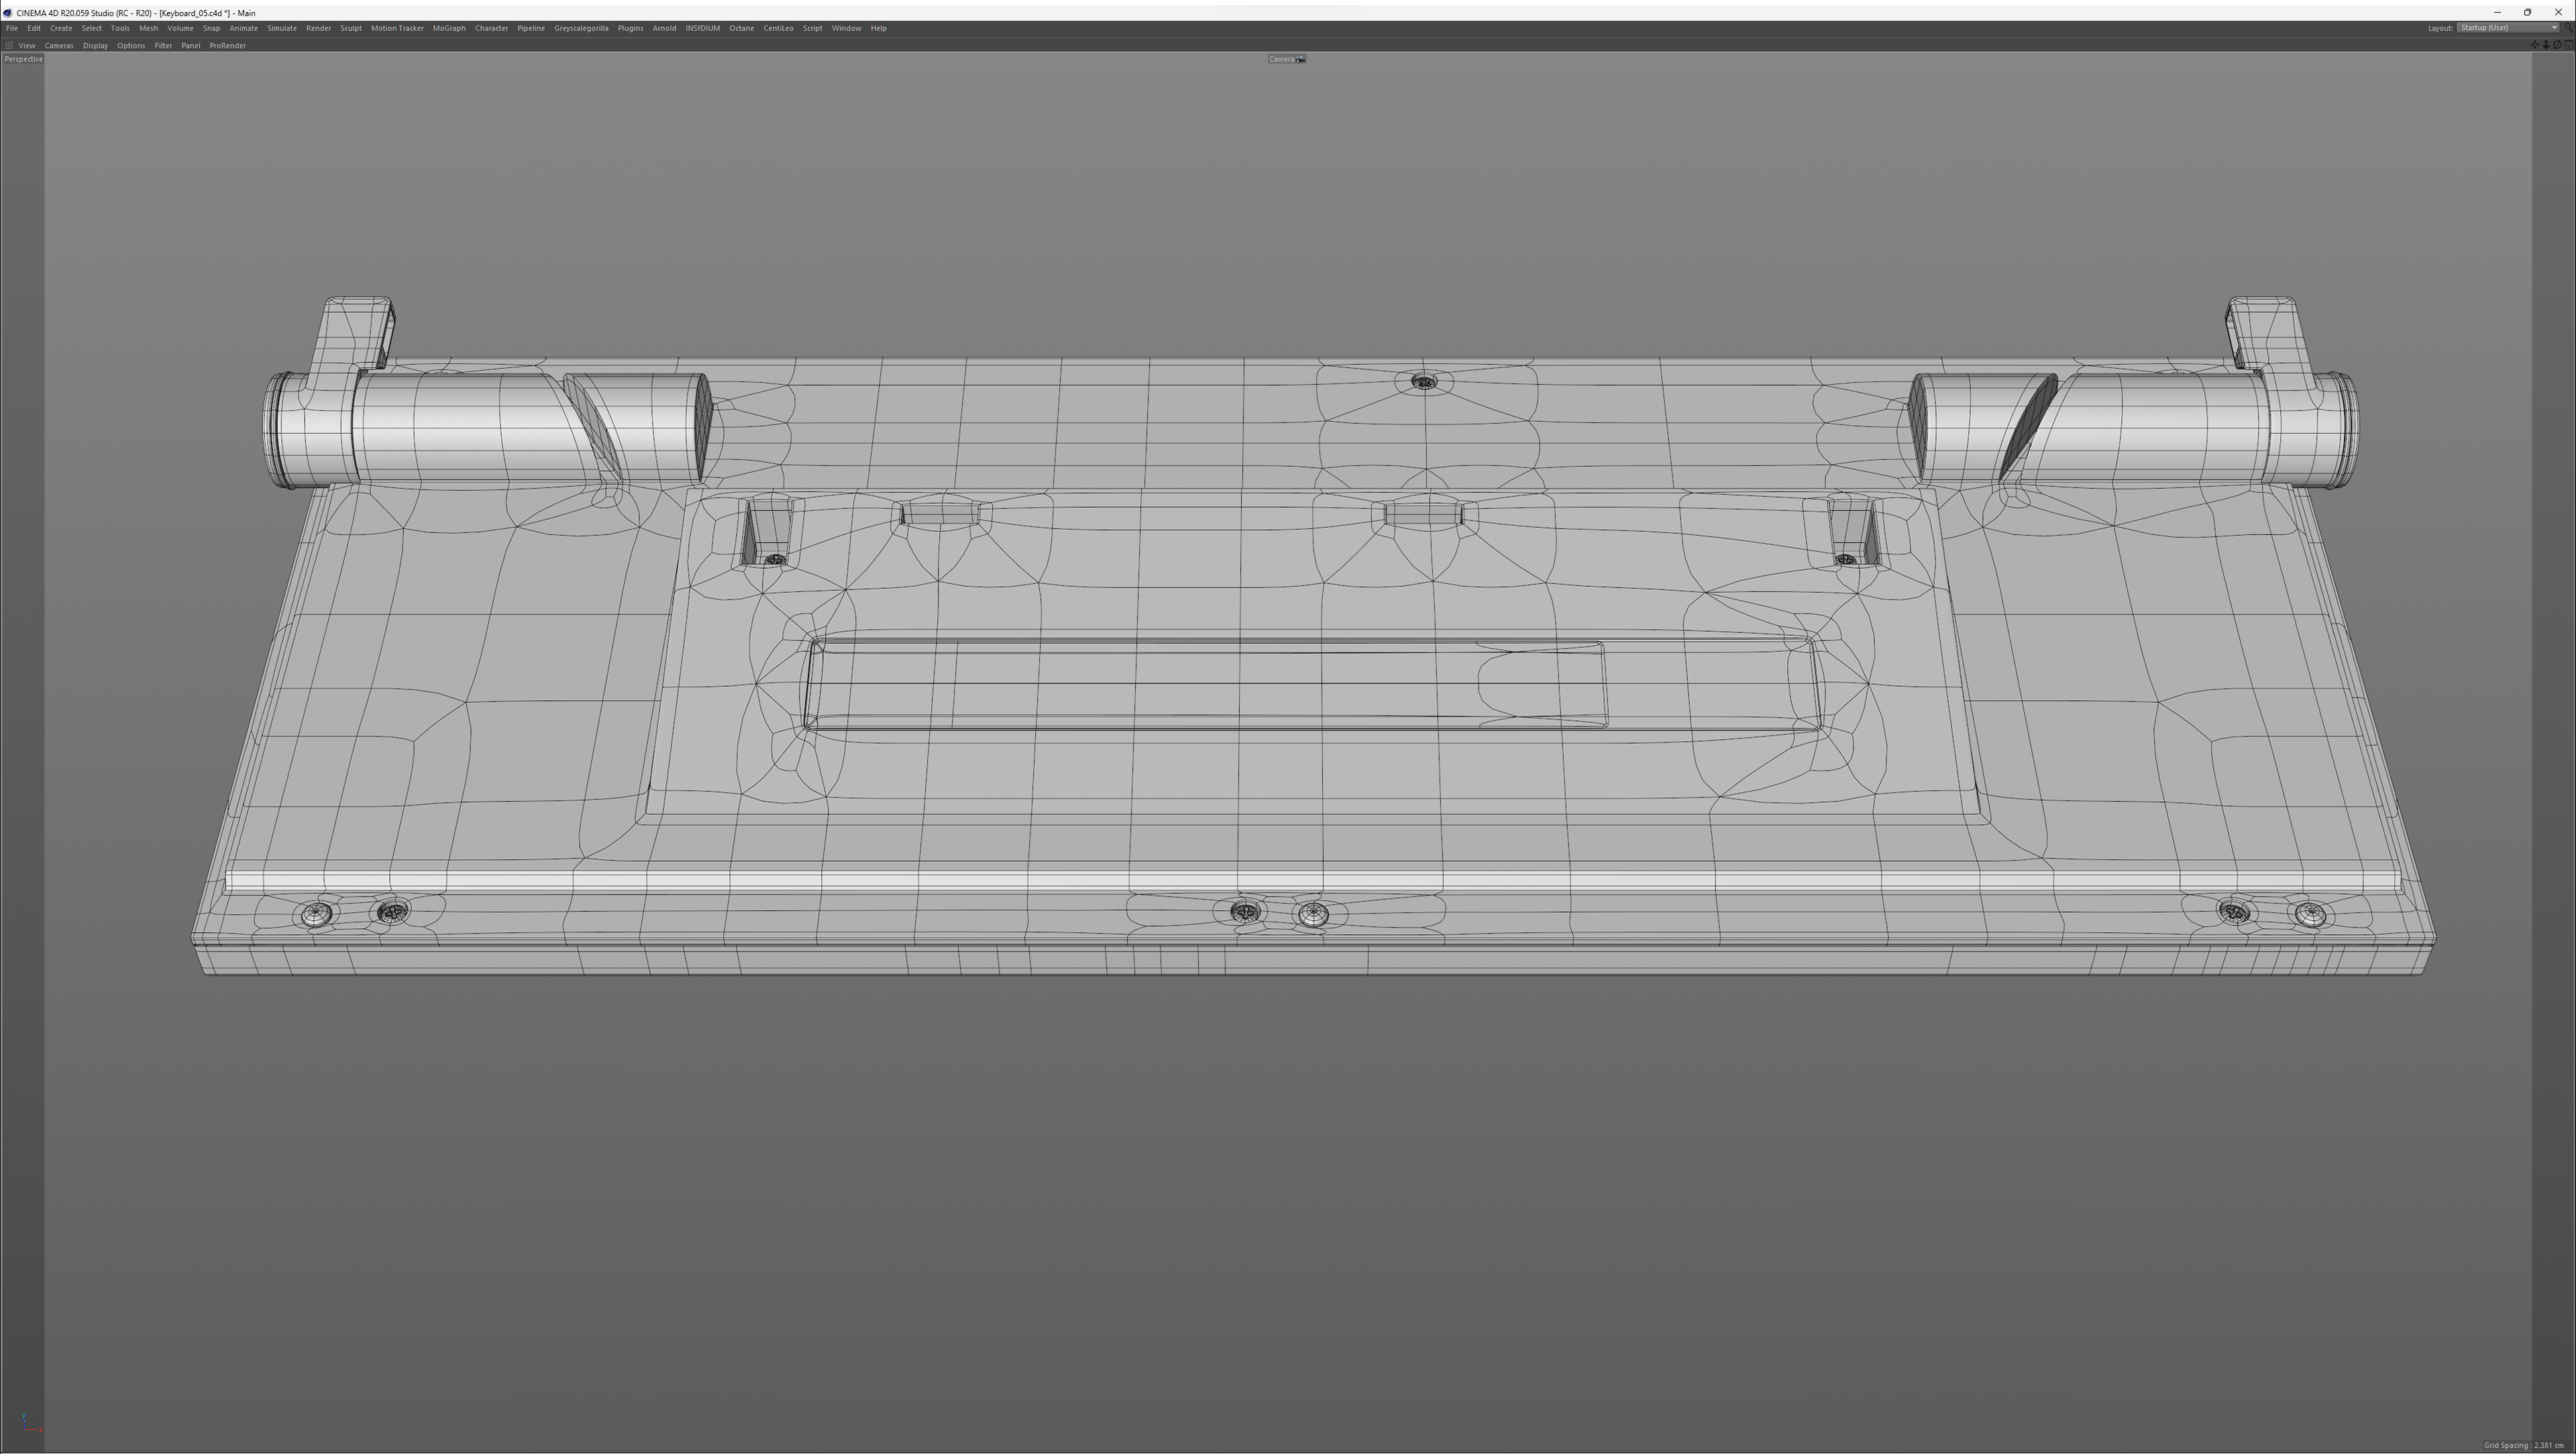Open the Edit menu
The image size is (2576, 1454).
click(34, 28)
